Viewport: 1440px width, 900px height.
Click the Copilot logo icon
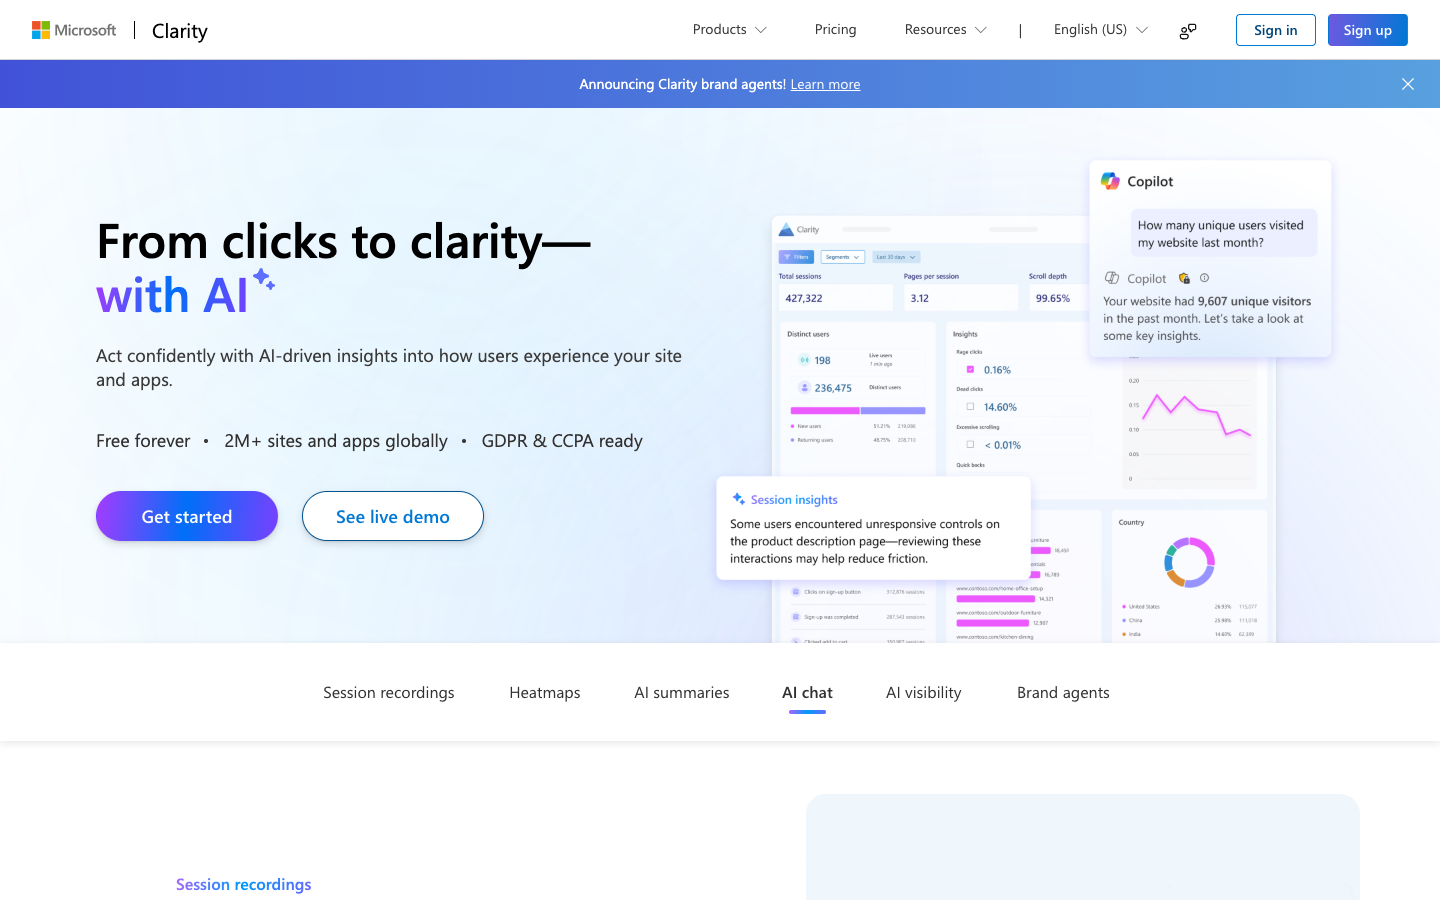(x=1110, y=181)
